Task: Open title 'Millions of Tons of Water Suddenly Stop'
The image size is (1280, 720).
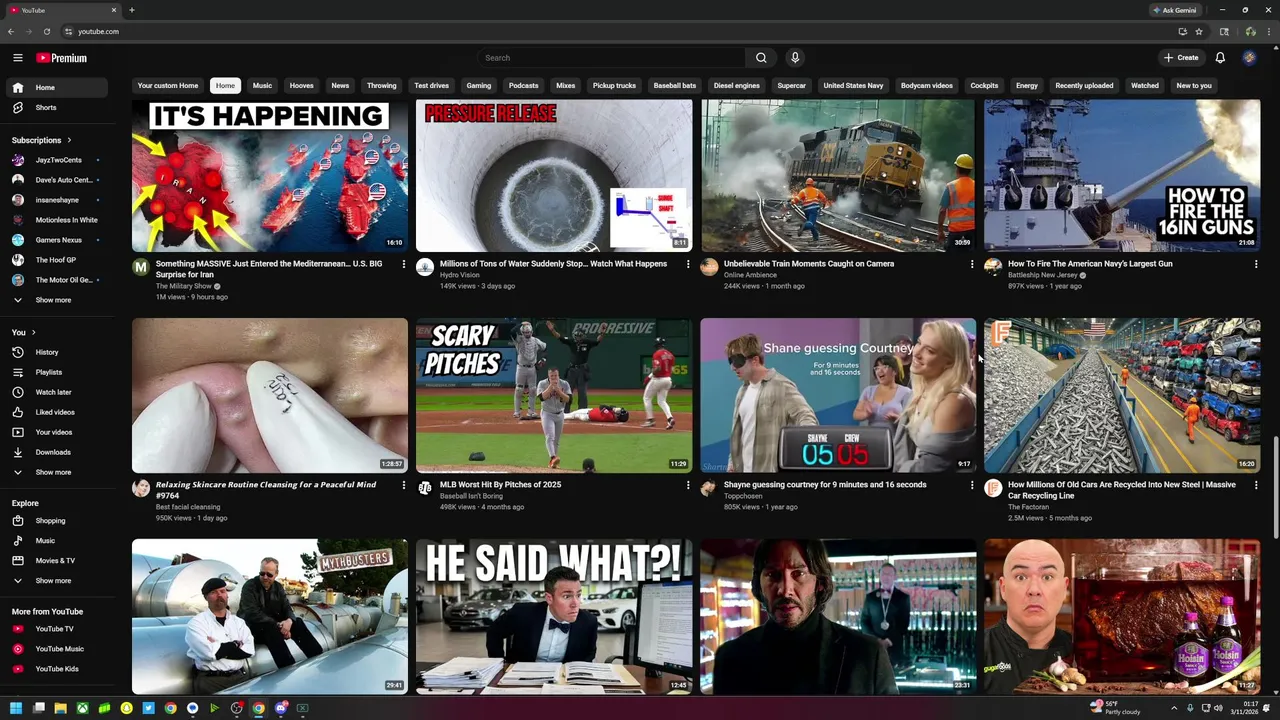Action: (x=553, y=264)
